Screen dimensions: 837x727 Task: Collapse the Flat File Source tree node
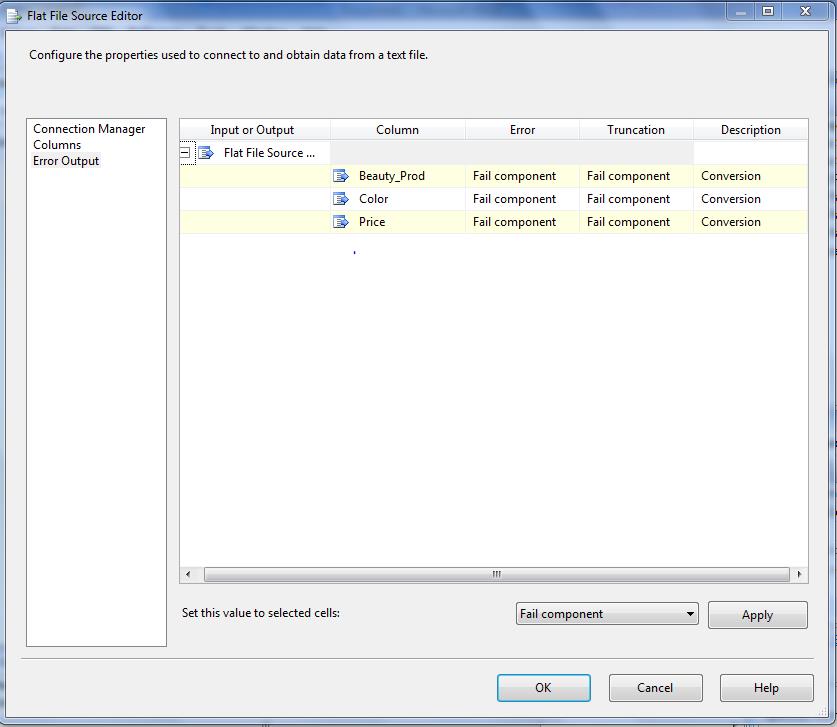(x=186, y=153)
